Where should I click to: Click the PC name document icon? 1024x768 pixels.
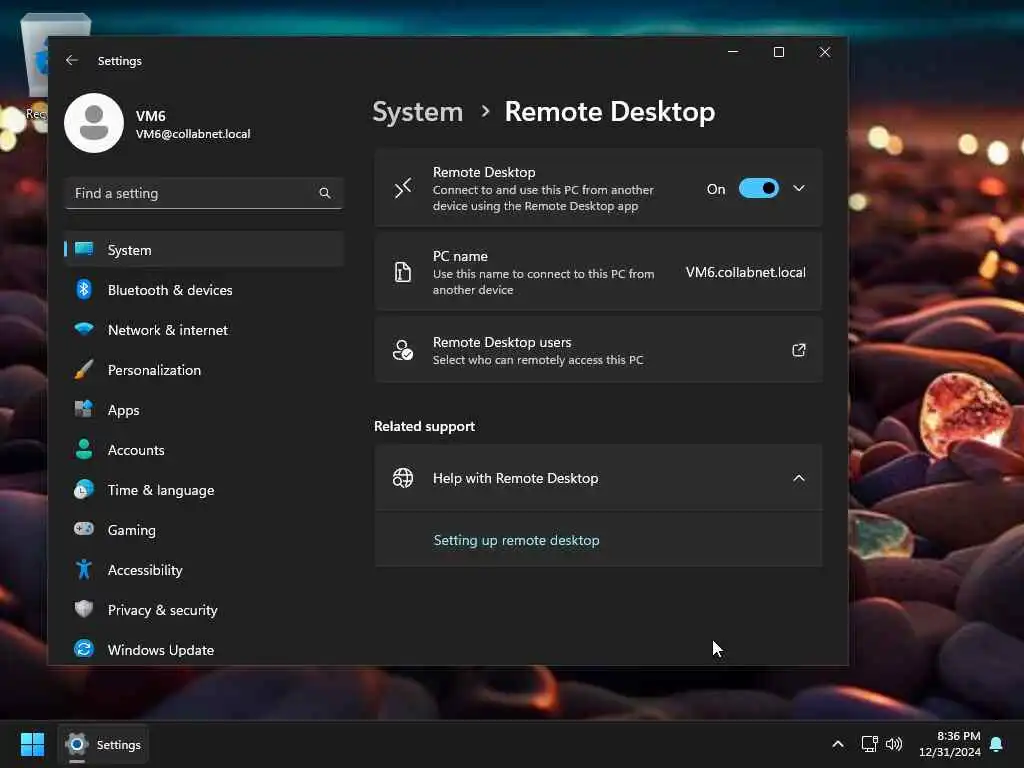[x=403, y=272]
